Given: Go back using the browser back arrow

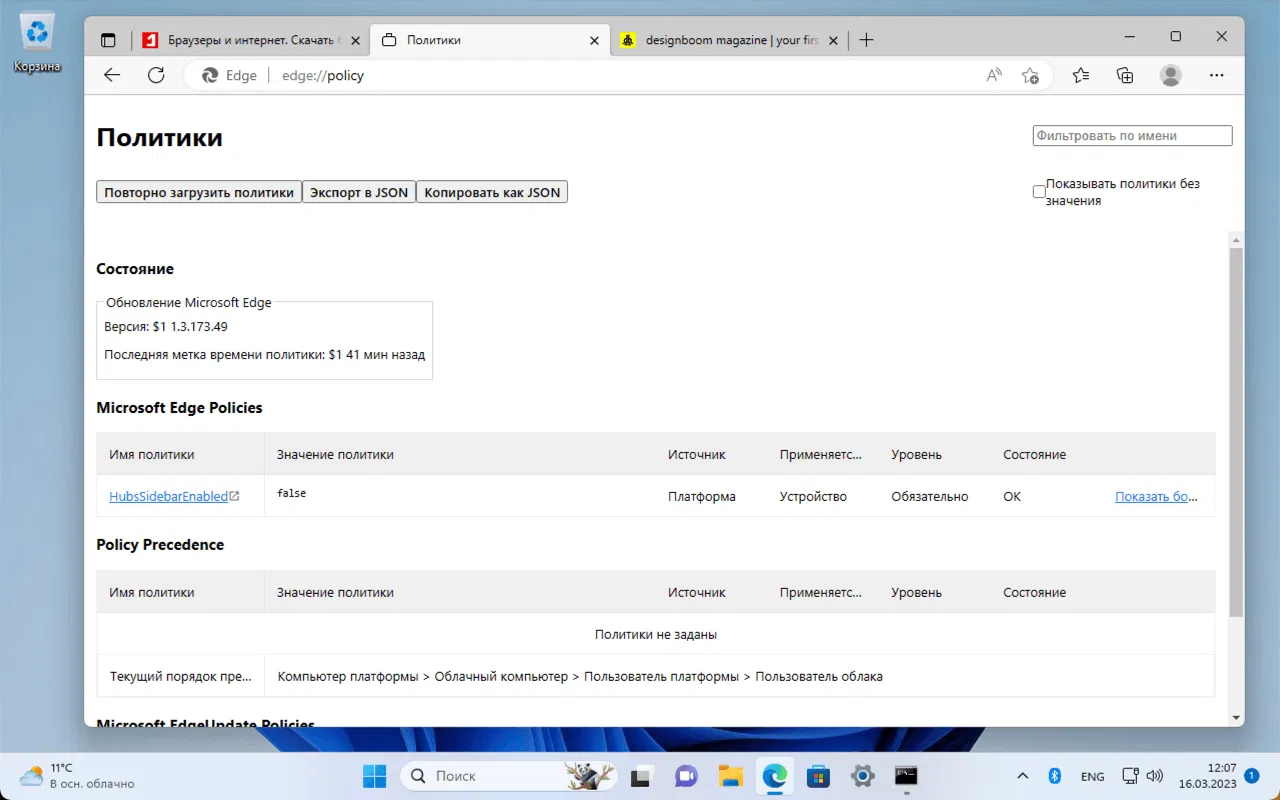Looking at the screenshot, I should point(112,75).
